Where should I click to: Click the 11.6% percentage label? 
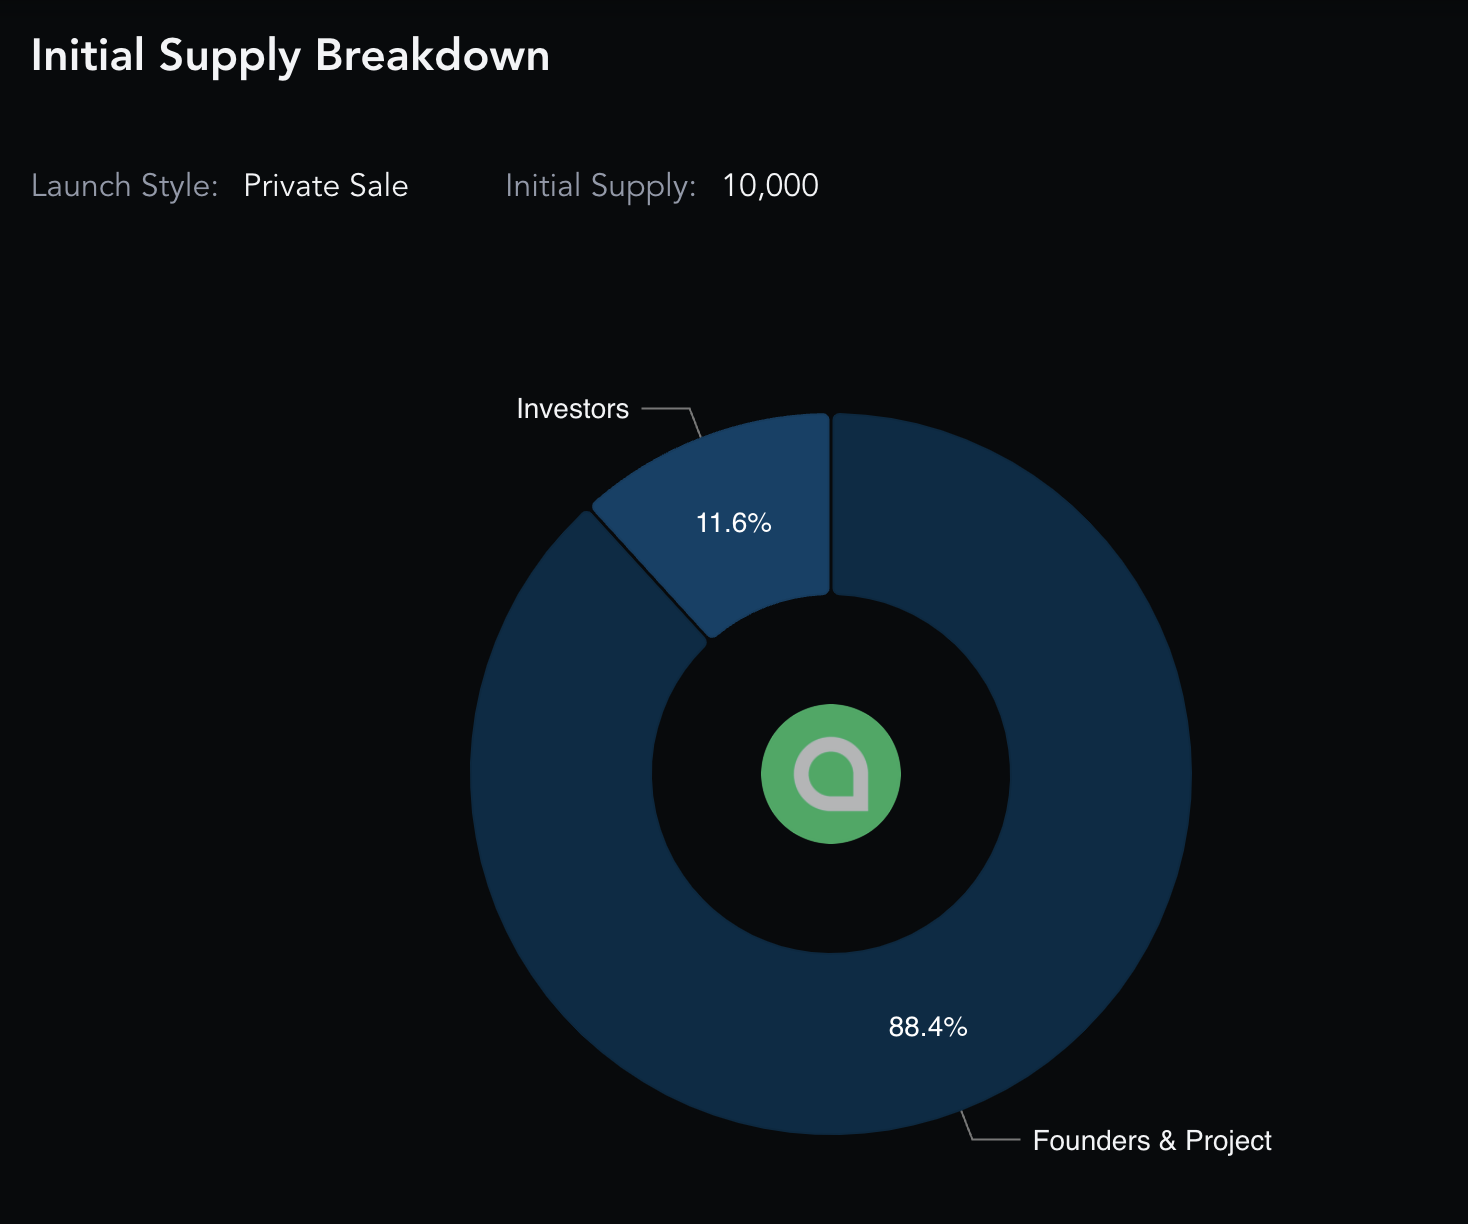pyautogui.click(x=733, y=523)
